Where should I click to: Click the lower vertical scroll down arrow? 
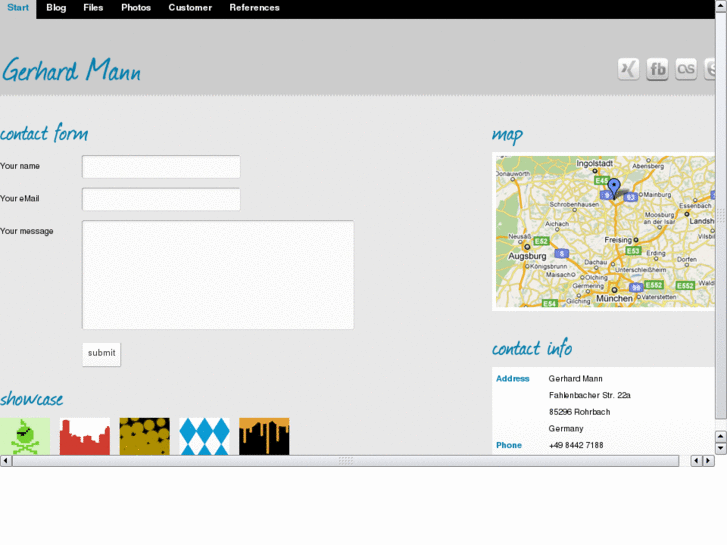[x=721, y=449]
